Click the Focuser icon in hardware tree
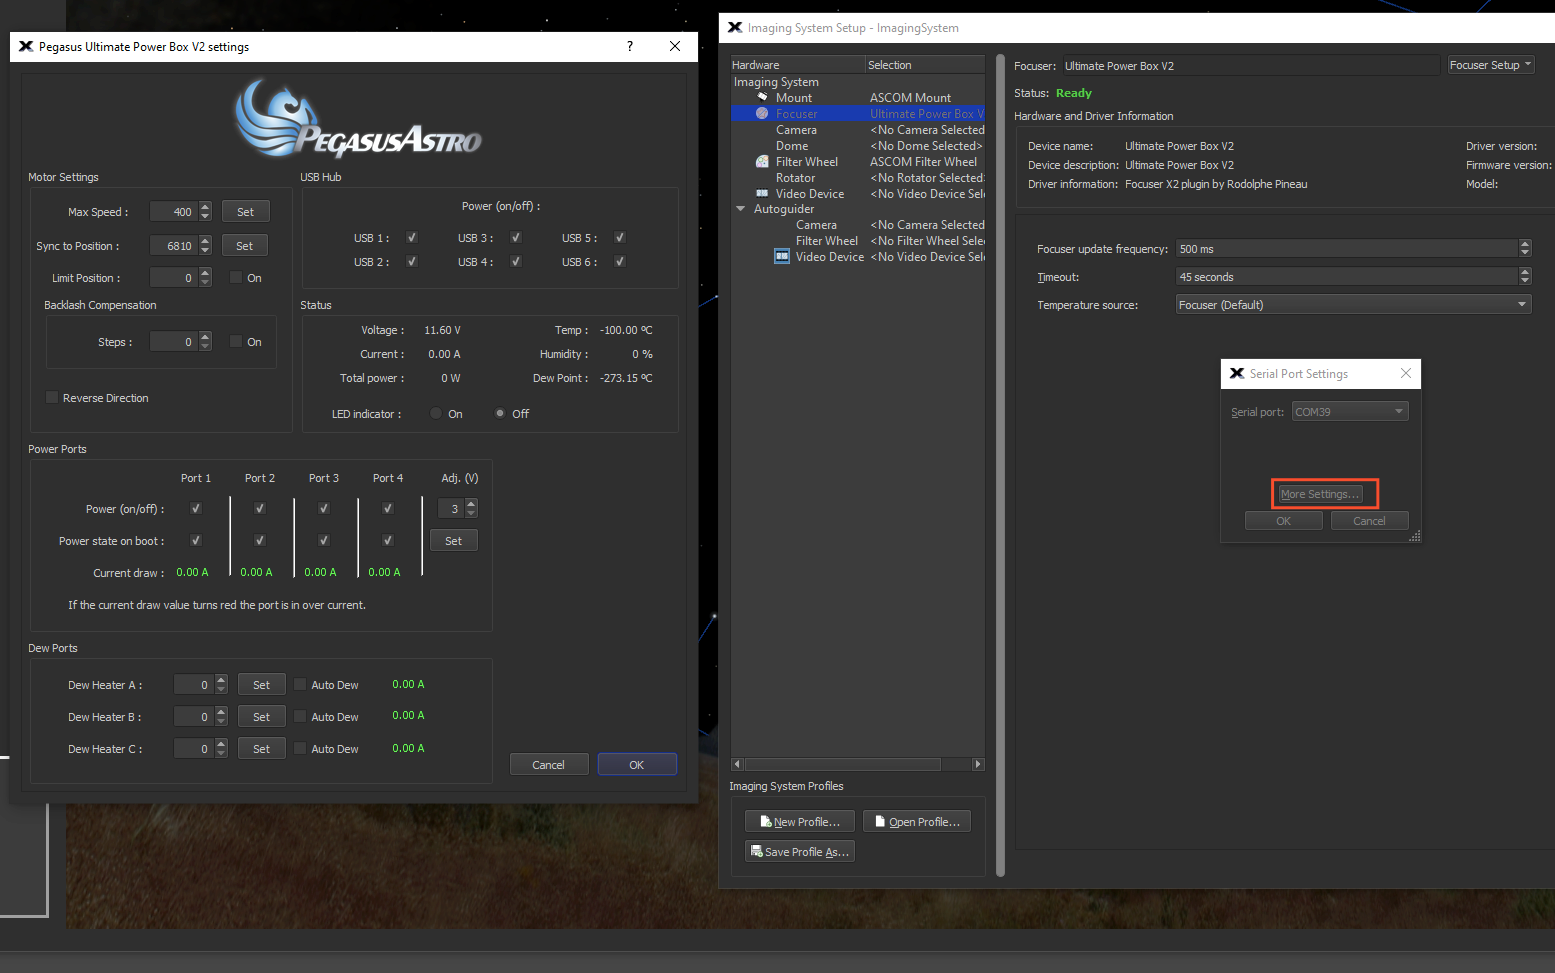This screenshot has width=1555, height=973. tap(762, 113)
